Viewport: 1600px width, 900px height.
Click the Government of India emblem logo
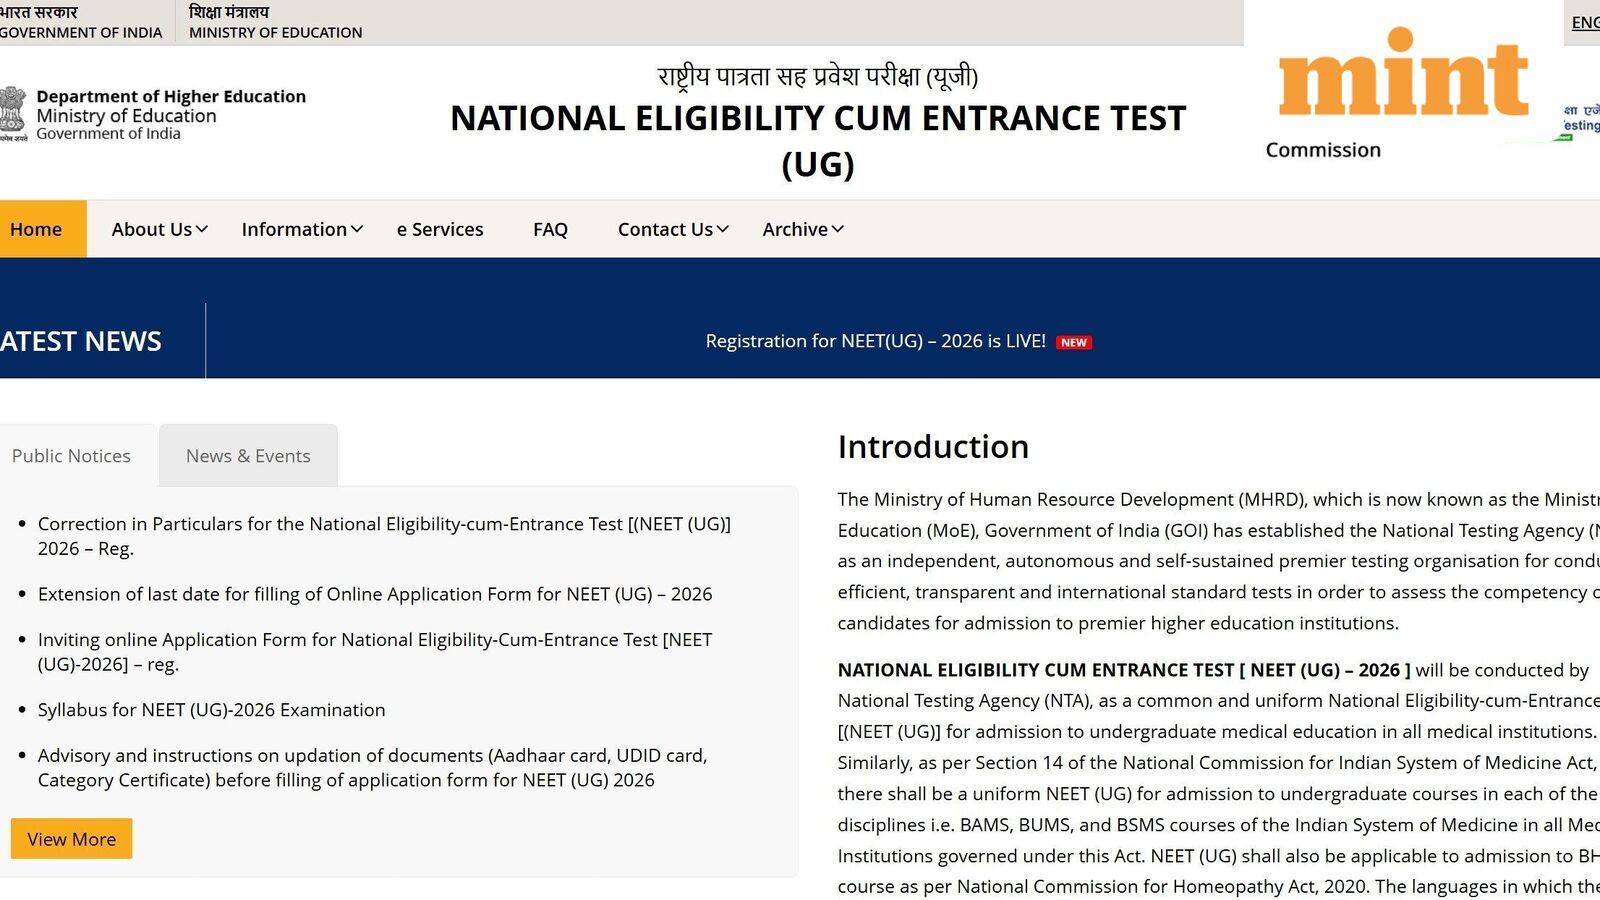tap(12, 112)
